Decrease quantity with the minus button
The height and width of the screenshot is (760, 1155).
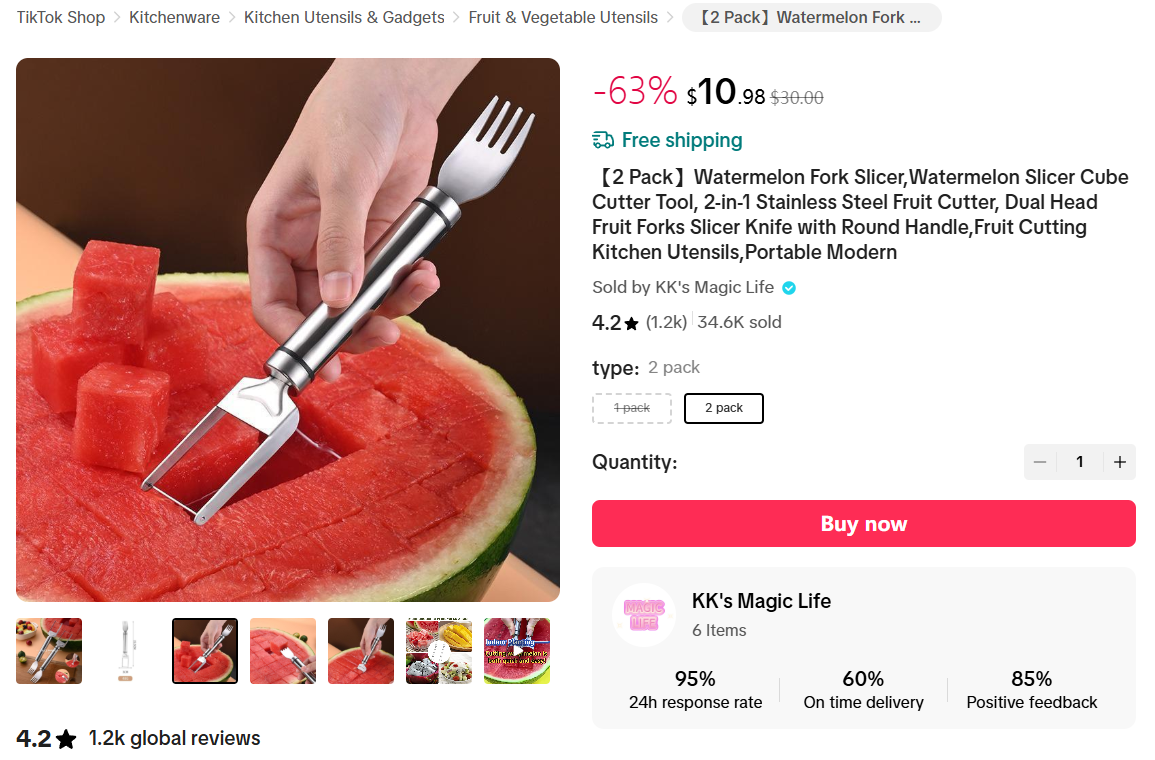click(x=1040, y=462)
